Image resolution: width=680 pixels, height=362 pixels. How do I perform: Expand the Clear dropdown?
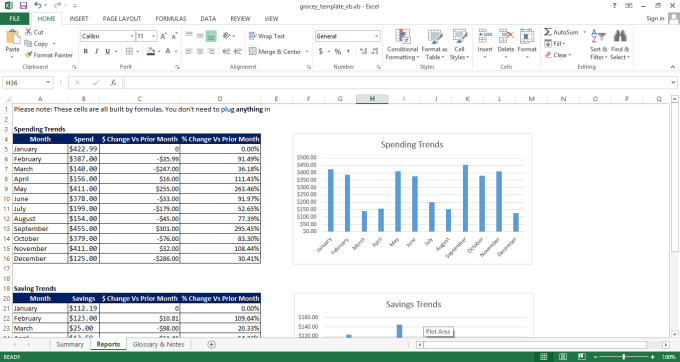coord(570,55)
